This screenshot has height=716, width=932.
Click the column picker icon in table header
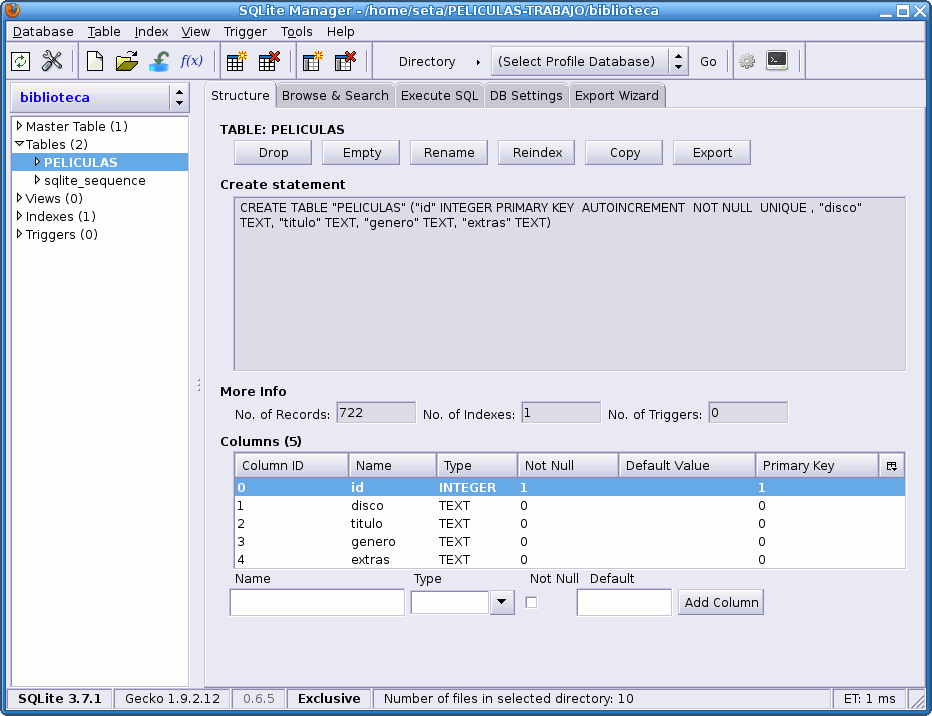pyautogui.click(x=892, y=466)
